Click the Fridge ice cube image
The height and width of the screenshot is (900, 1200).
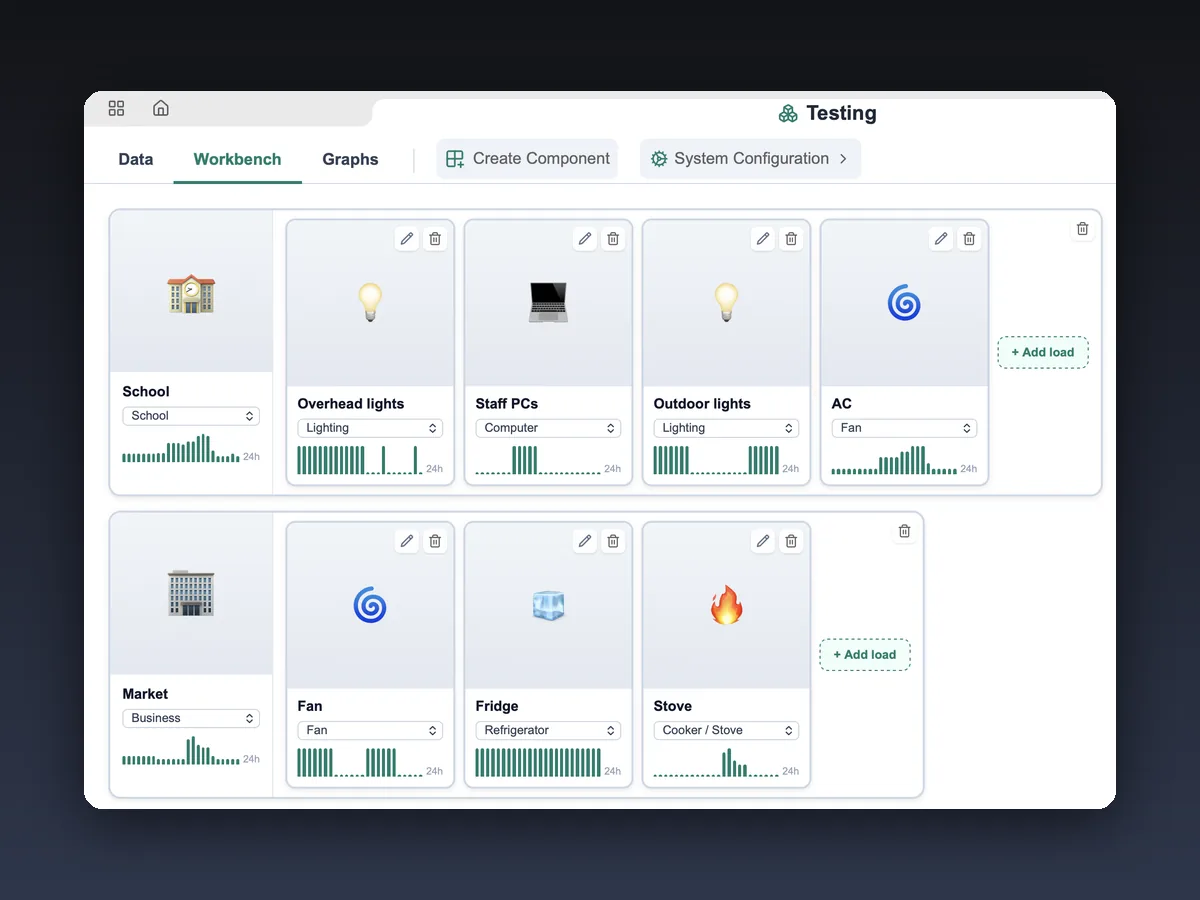(x=548, y=605)
